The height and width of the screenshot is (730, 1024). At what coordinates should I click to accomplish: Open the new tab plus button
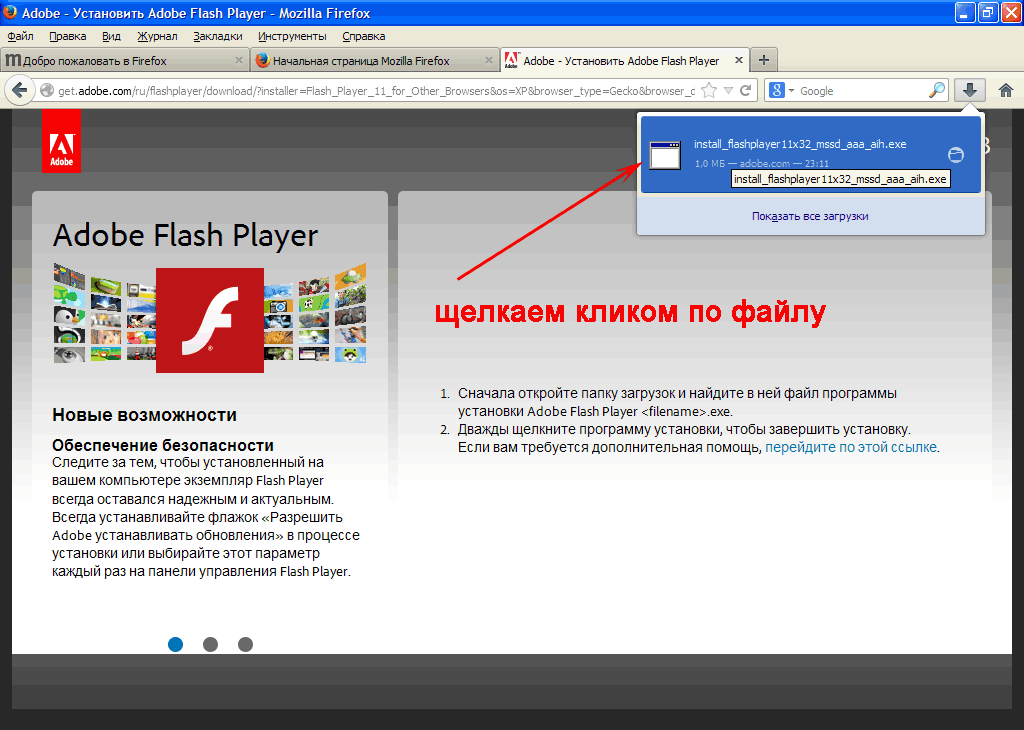pos(763,60)
